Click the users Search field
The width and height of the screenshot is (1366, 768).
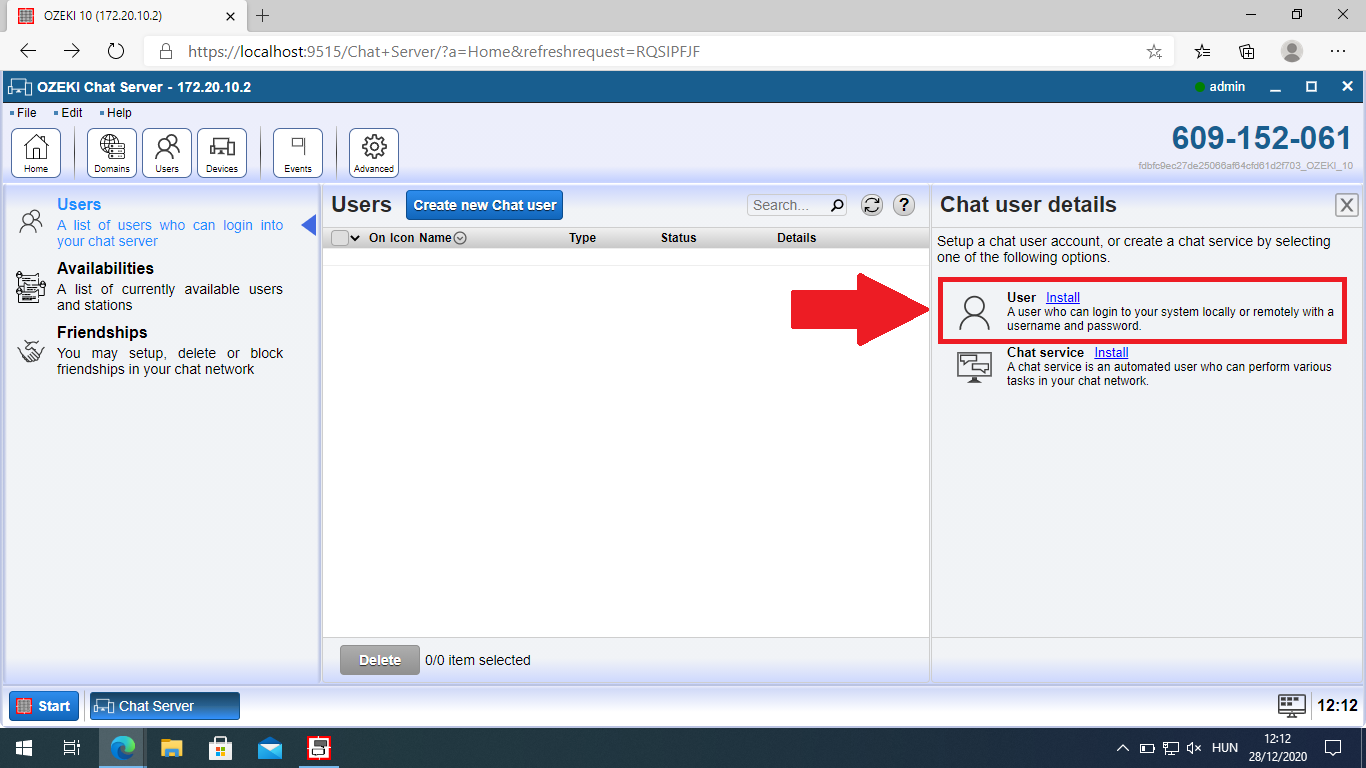(787, 205)
